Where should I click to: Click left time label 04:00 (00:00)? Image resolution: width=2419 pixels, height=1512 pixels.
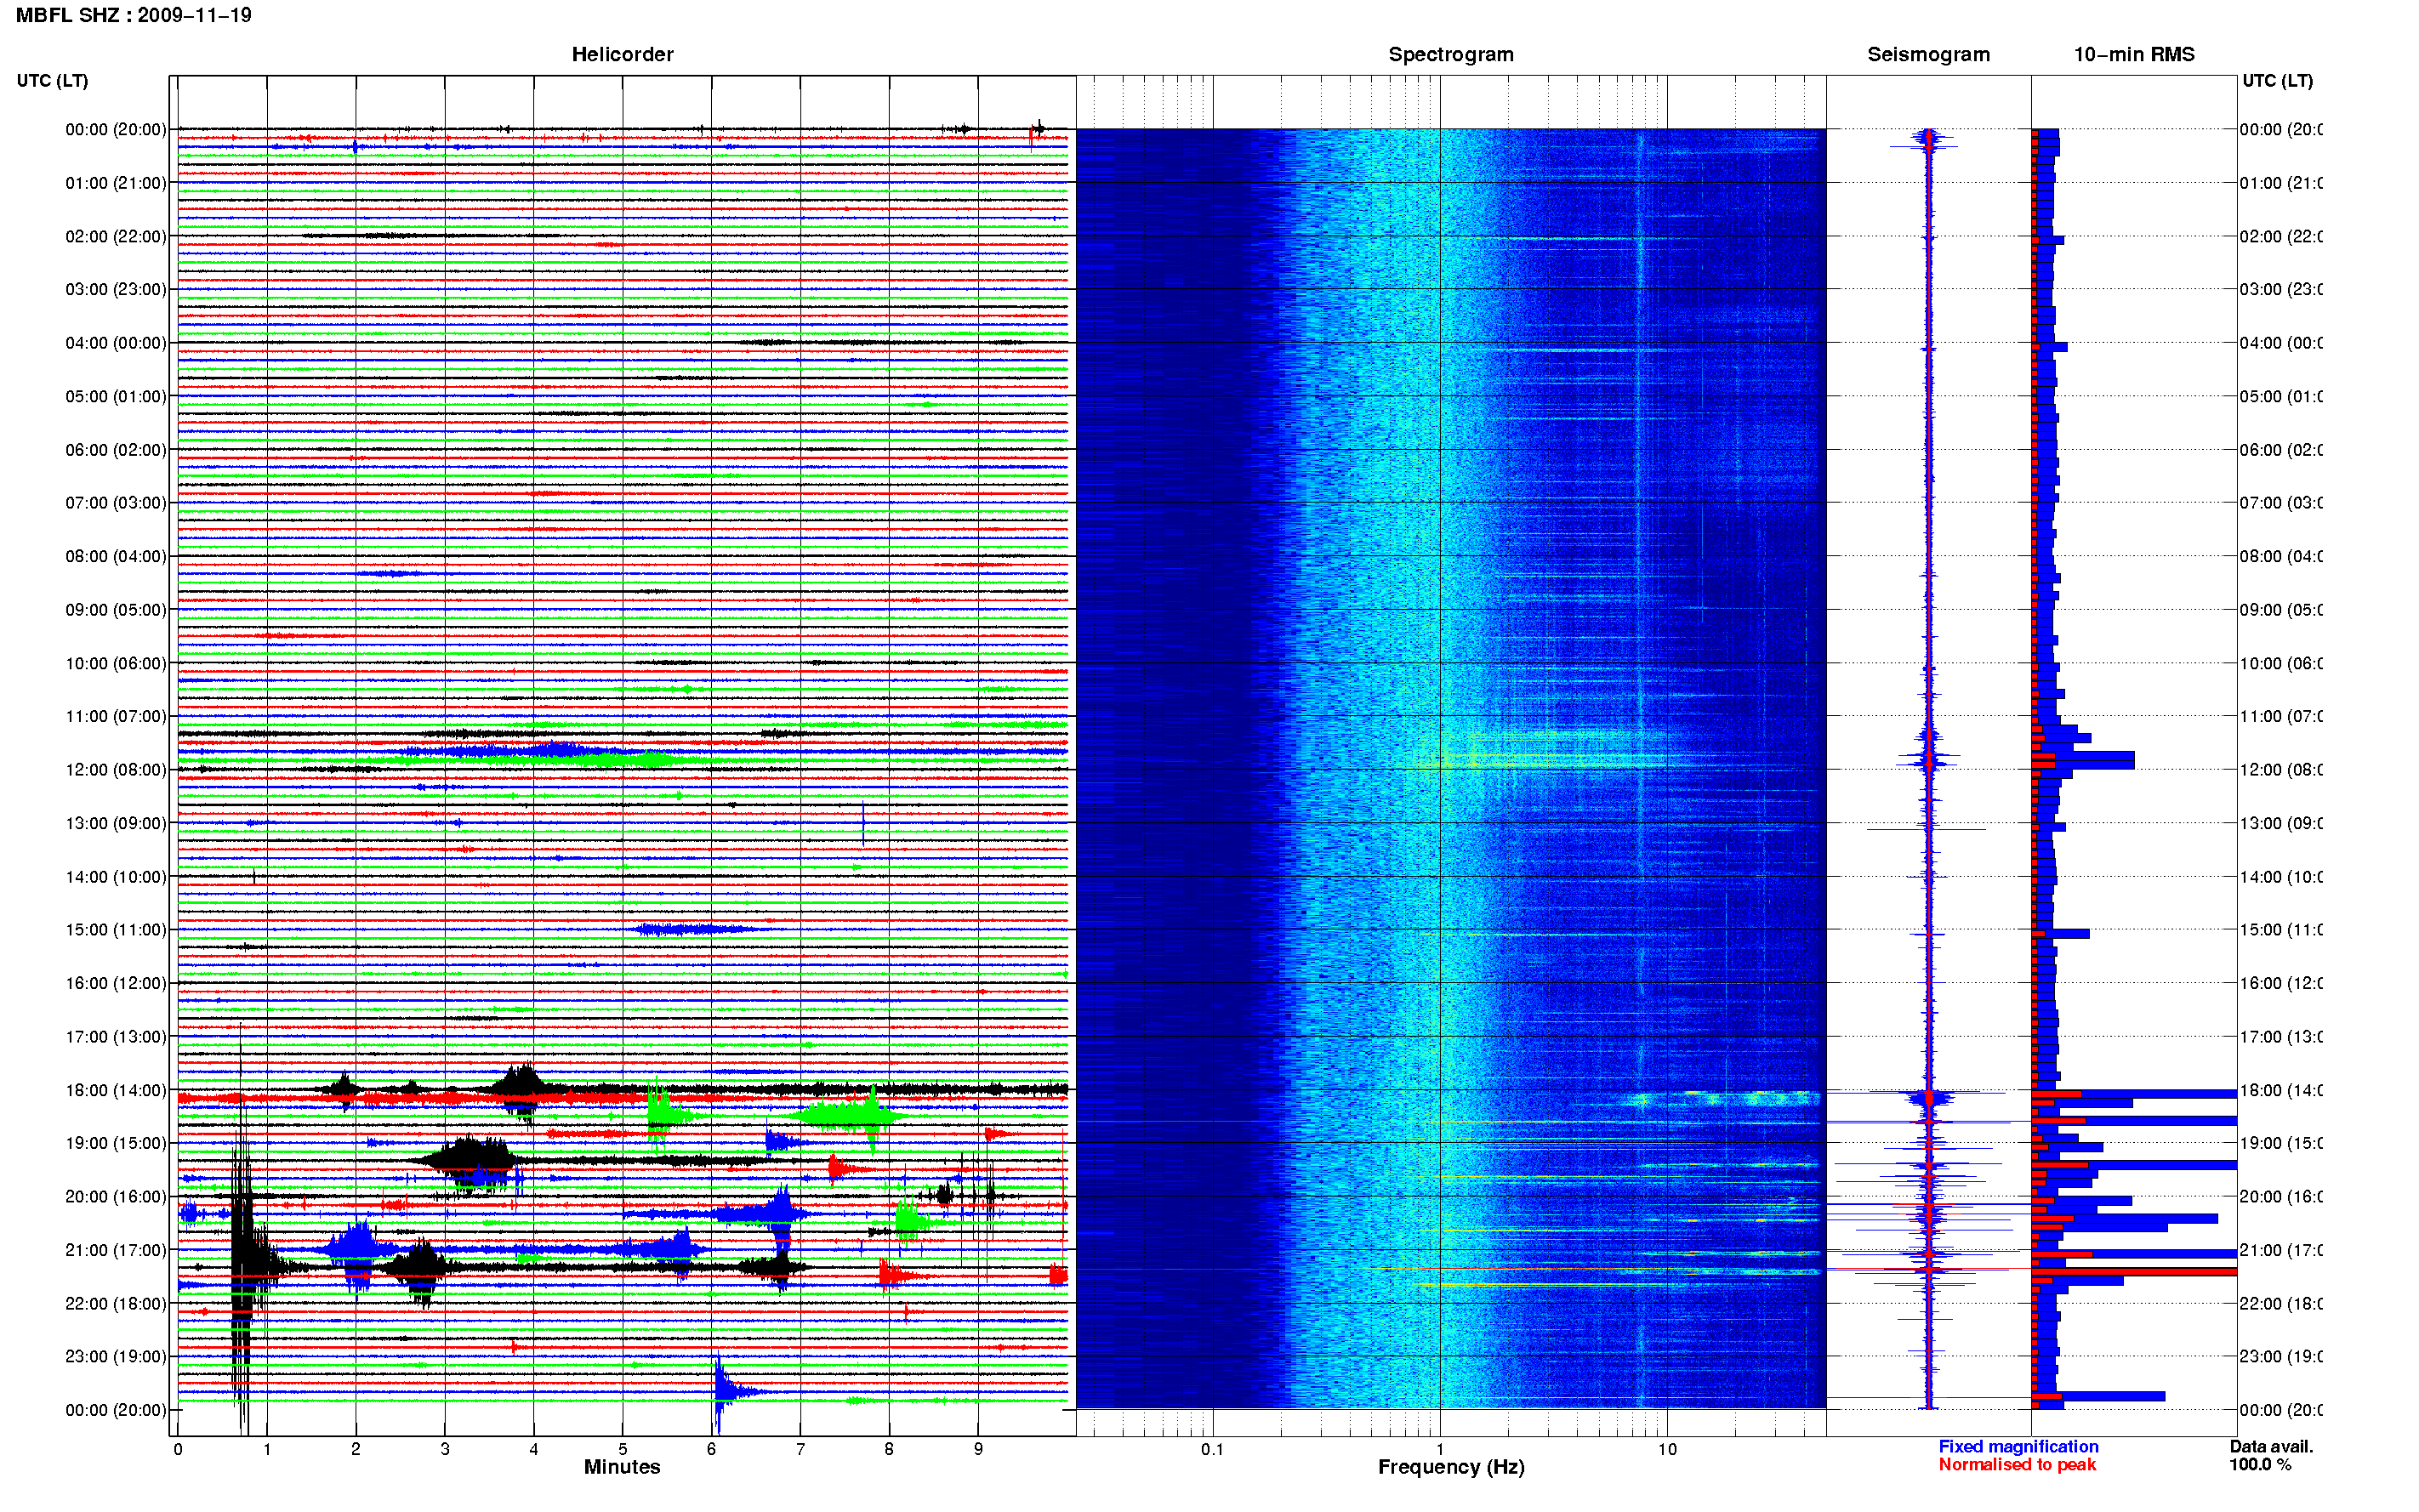(x=116, y=343)
